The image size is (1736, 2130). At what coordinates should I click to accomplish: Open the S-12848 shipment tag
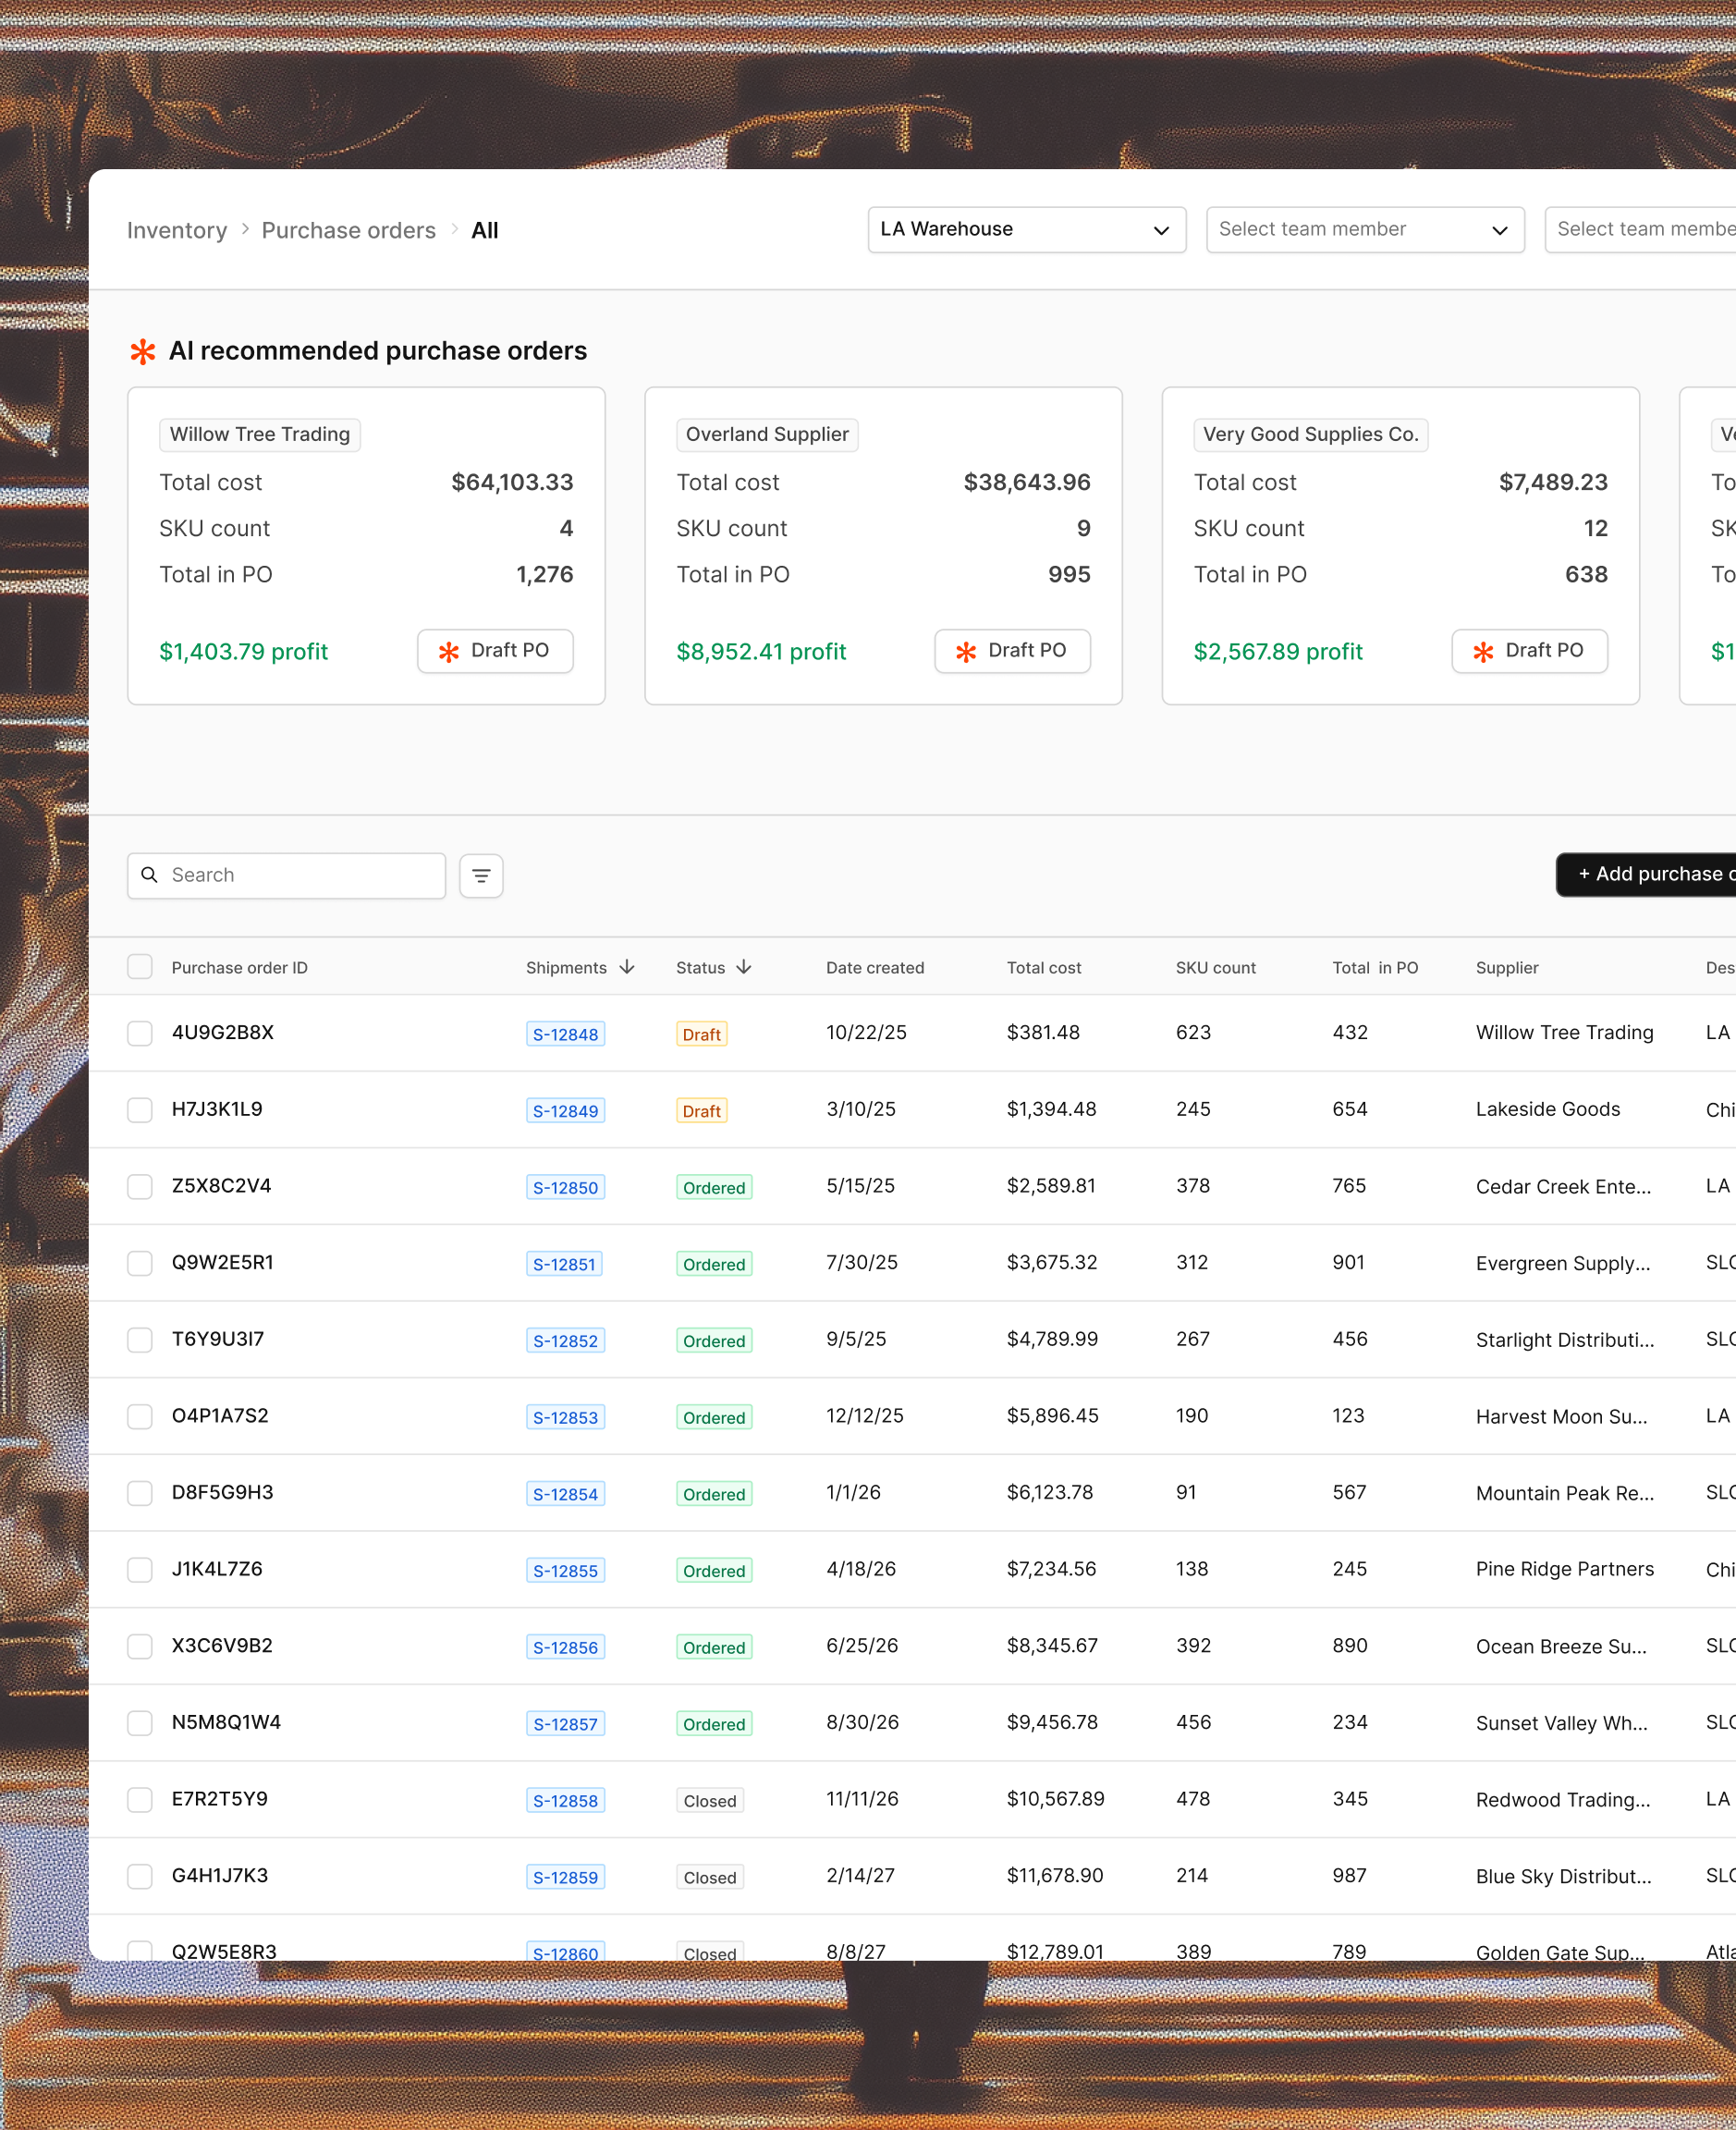[x=565, y=1034]
